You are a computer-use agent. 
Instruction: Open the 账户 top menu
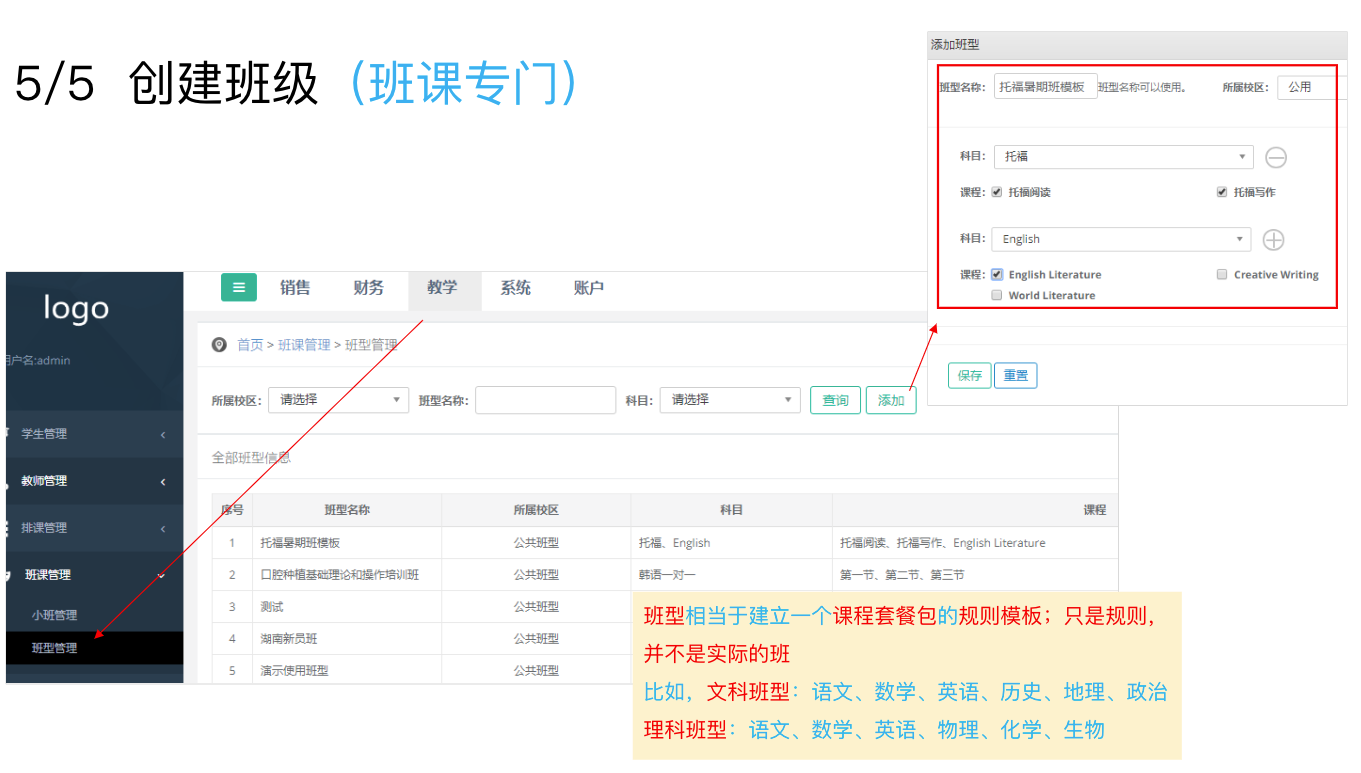tap(589, 288)
